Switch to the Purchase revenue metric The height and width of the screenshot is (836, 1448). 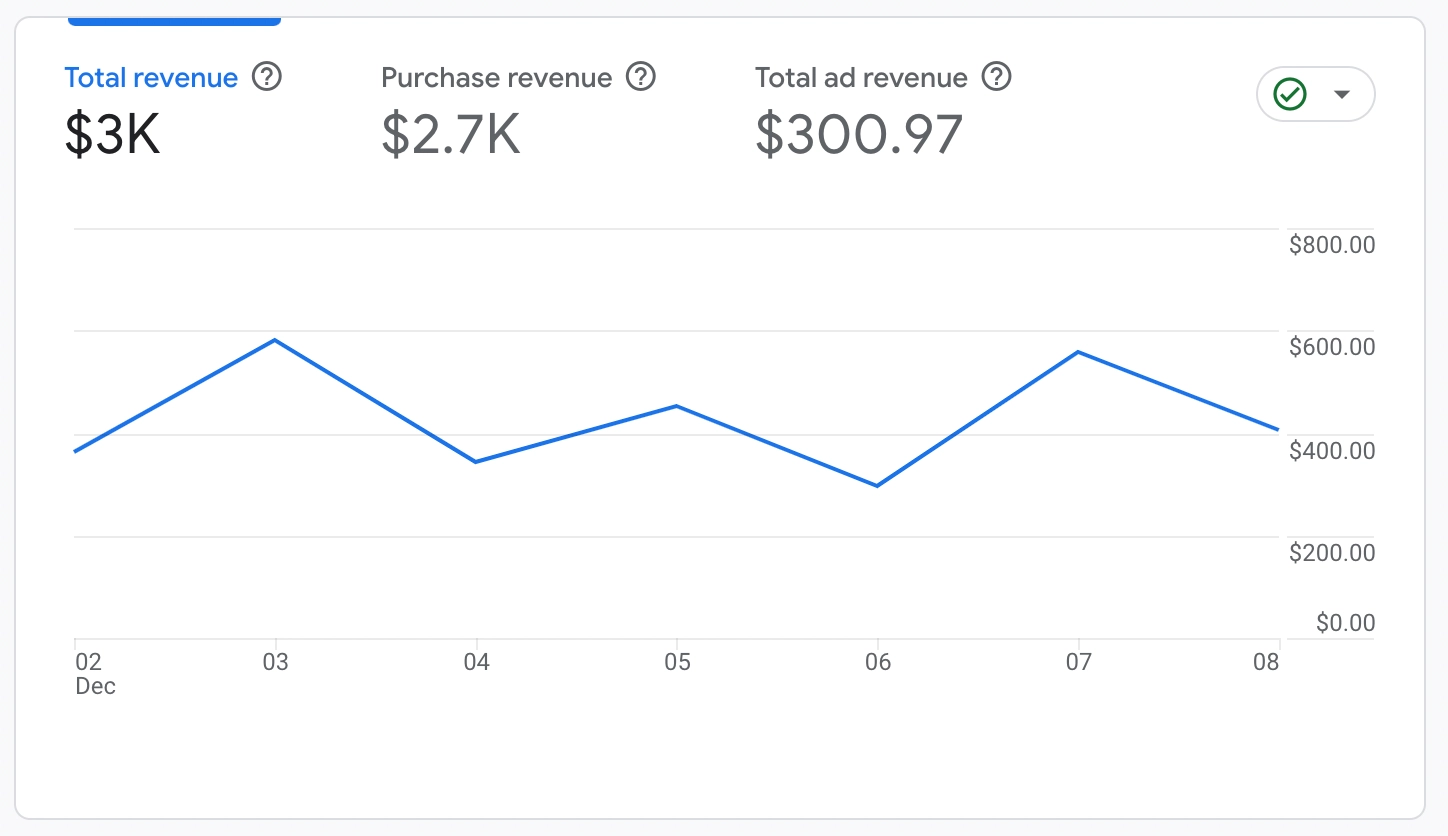point(496,78)
